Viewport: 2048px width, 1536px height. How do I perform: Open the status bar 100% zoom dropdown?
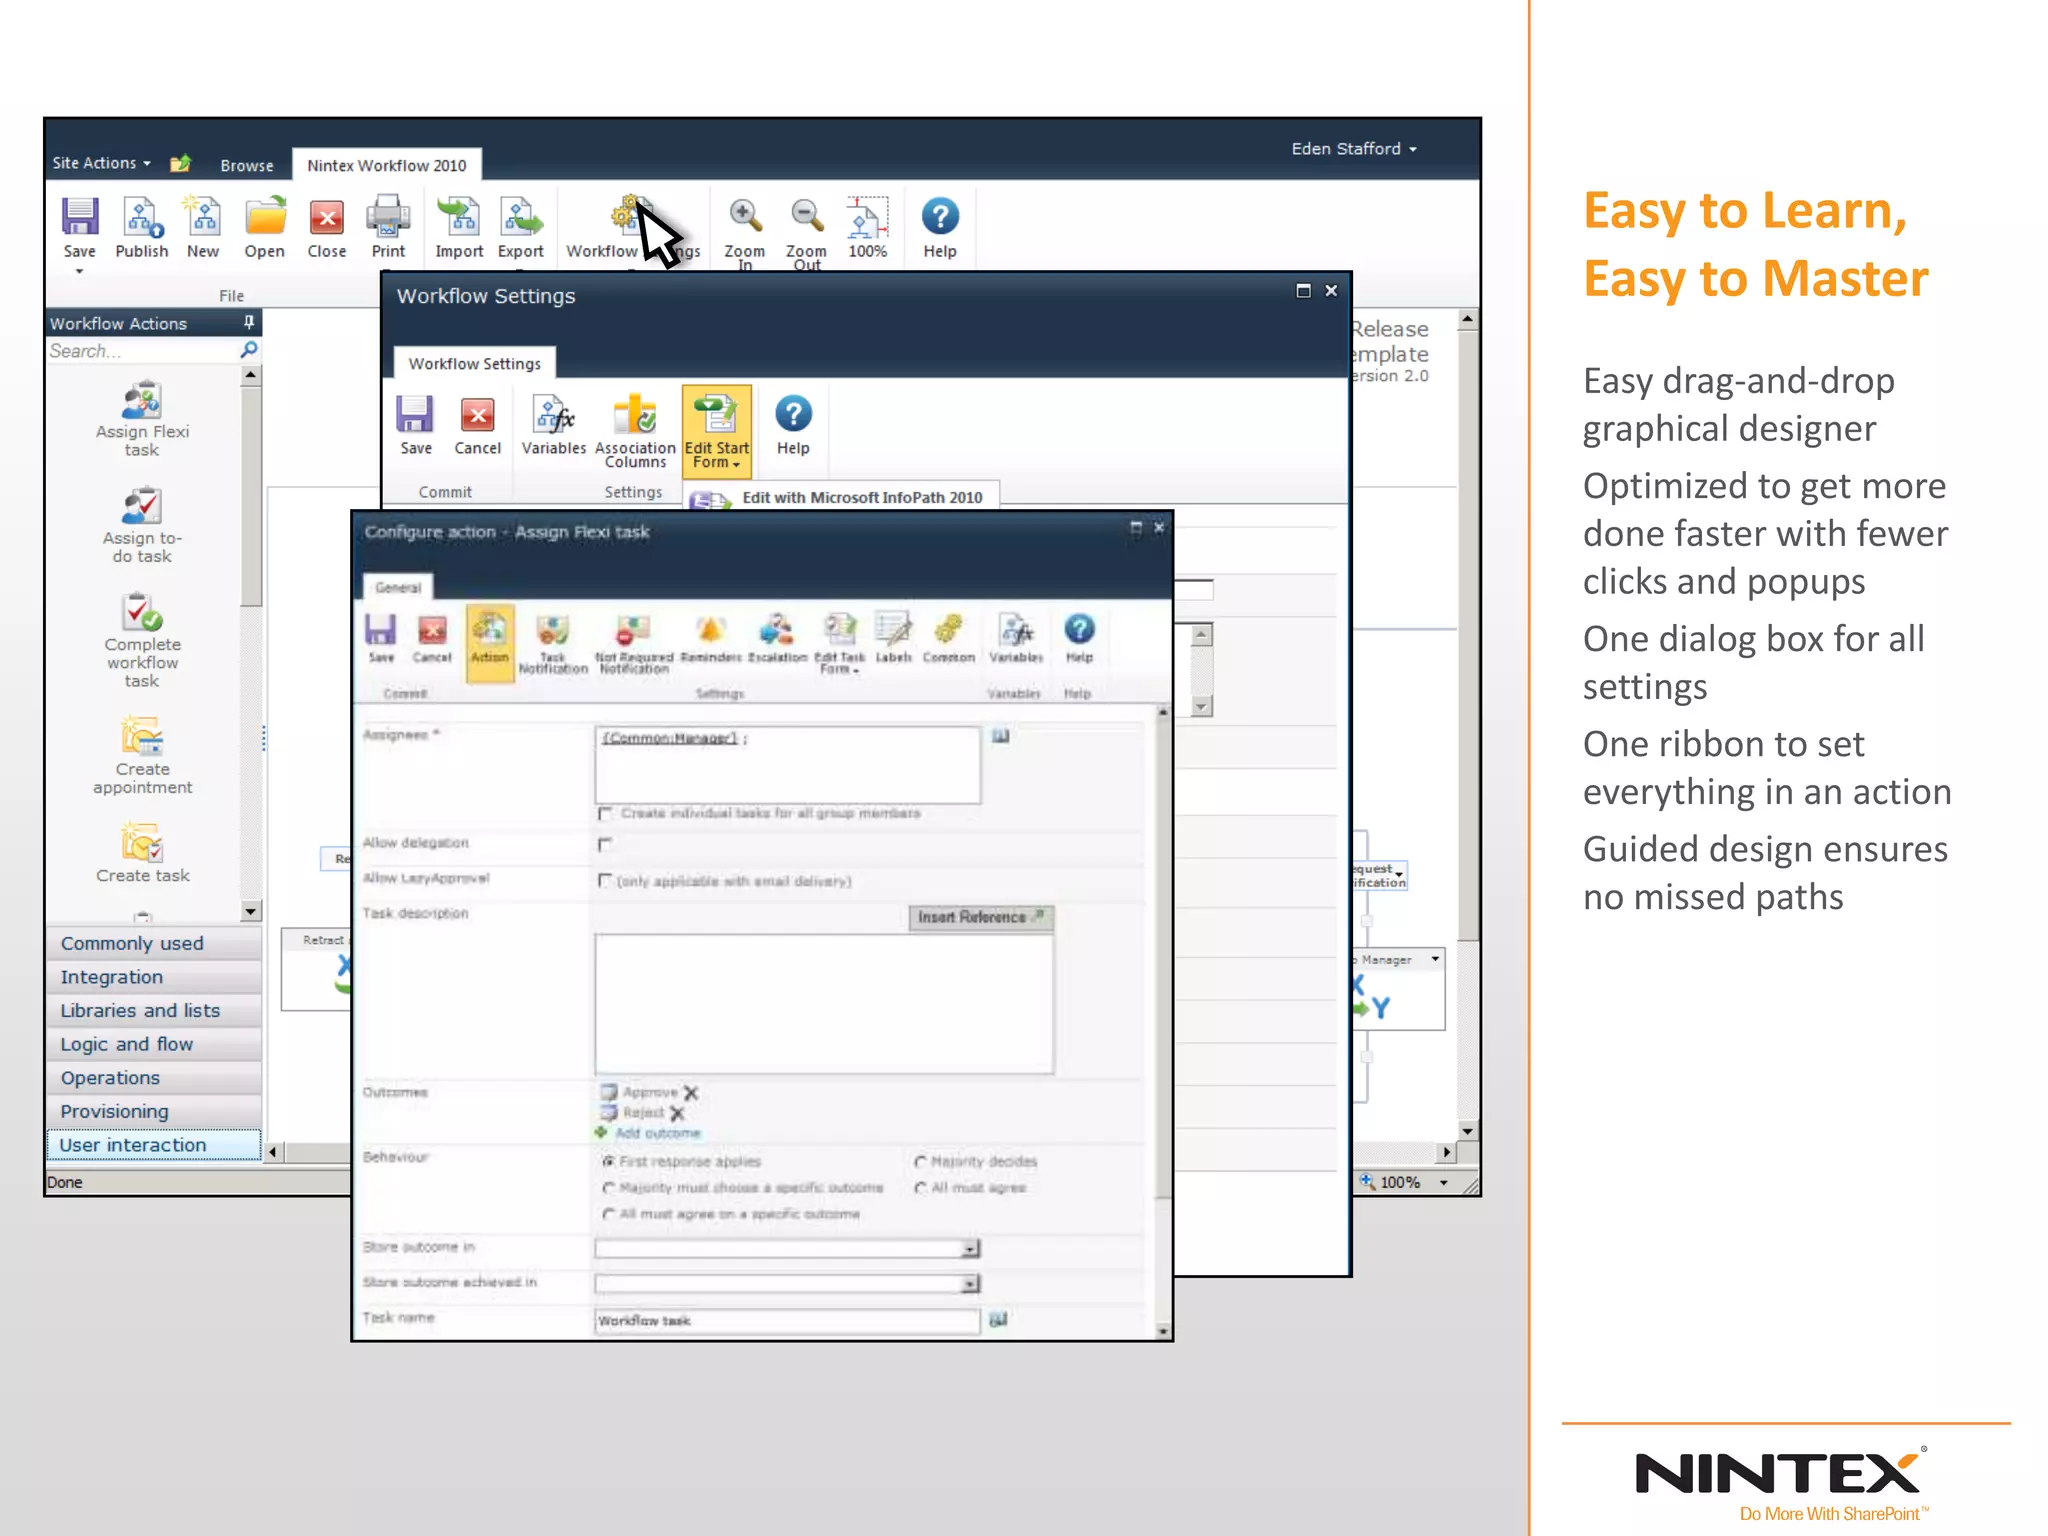pyautogui.click(x=1443, y=1182)
